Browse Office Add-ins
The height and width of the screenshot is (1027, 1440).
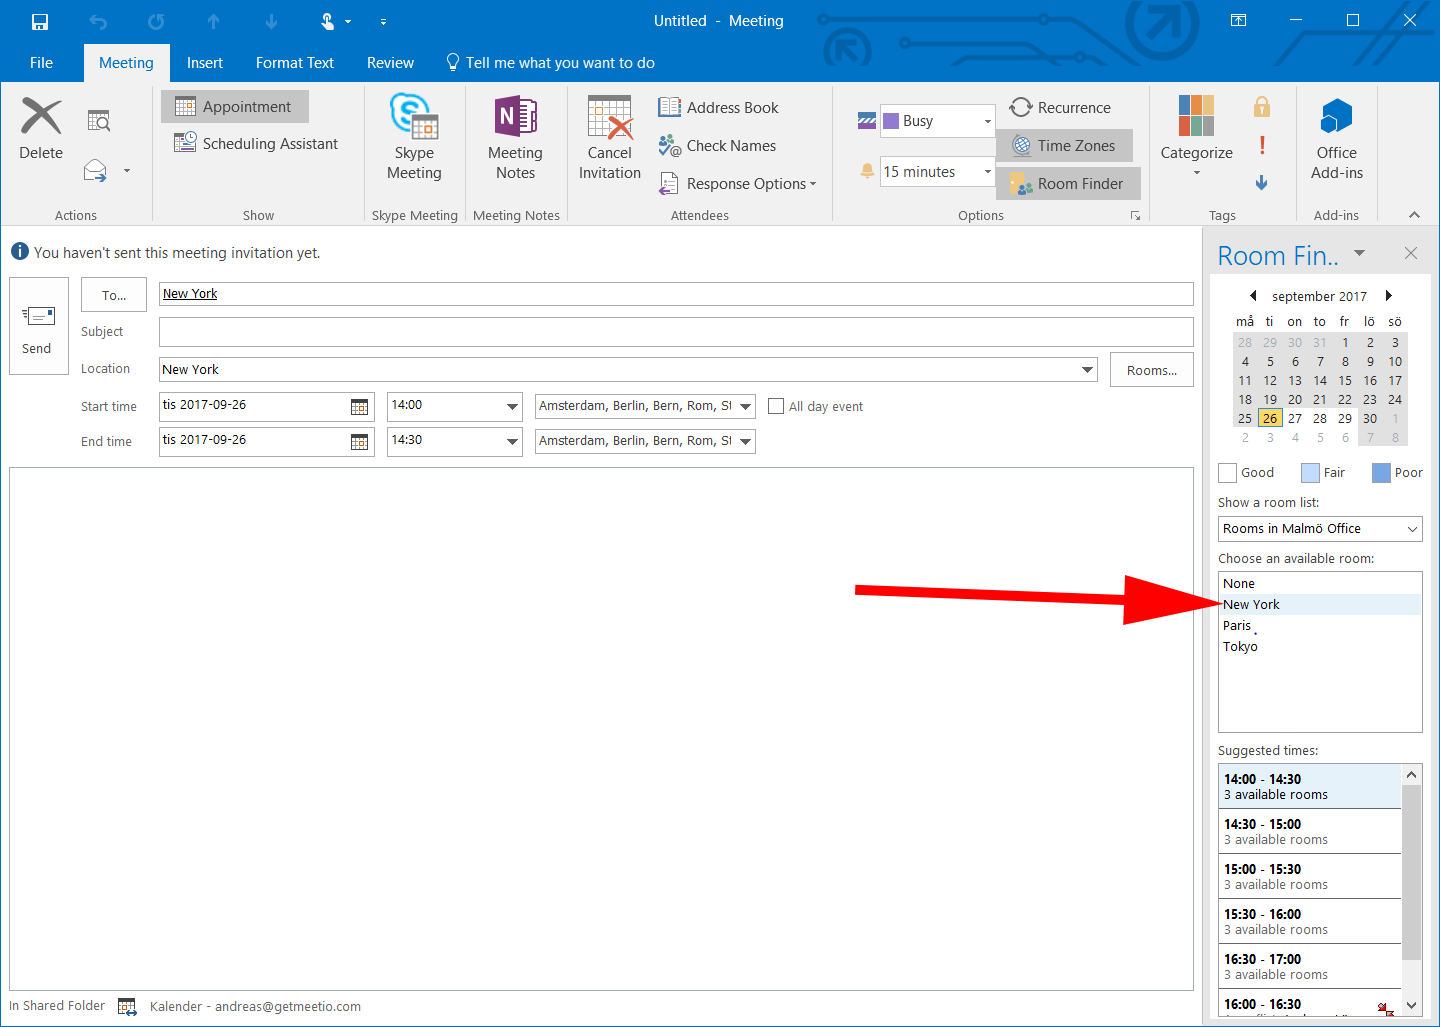click(x=1336, y=138)
